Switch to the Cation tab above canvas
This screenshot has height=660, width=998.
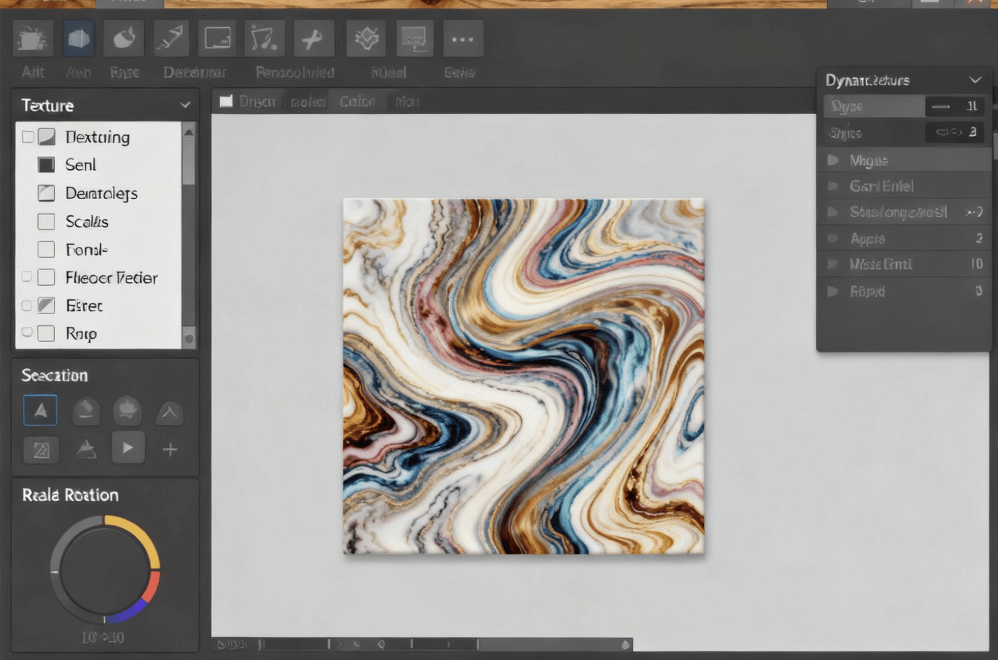tap(357, 101)
